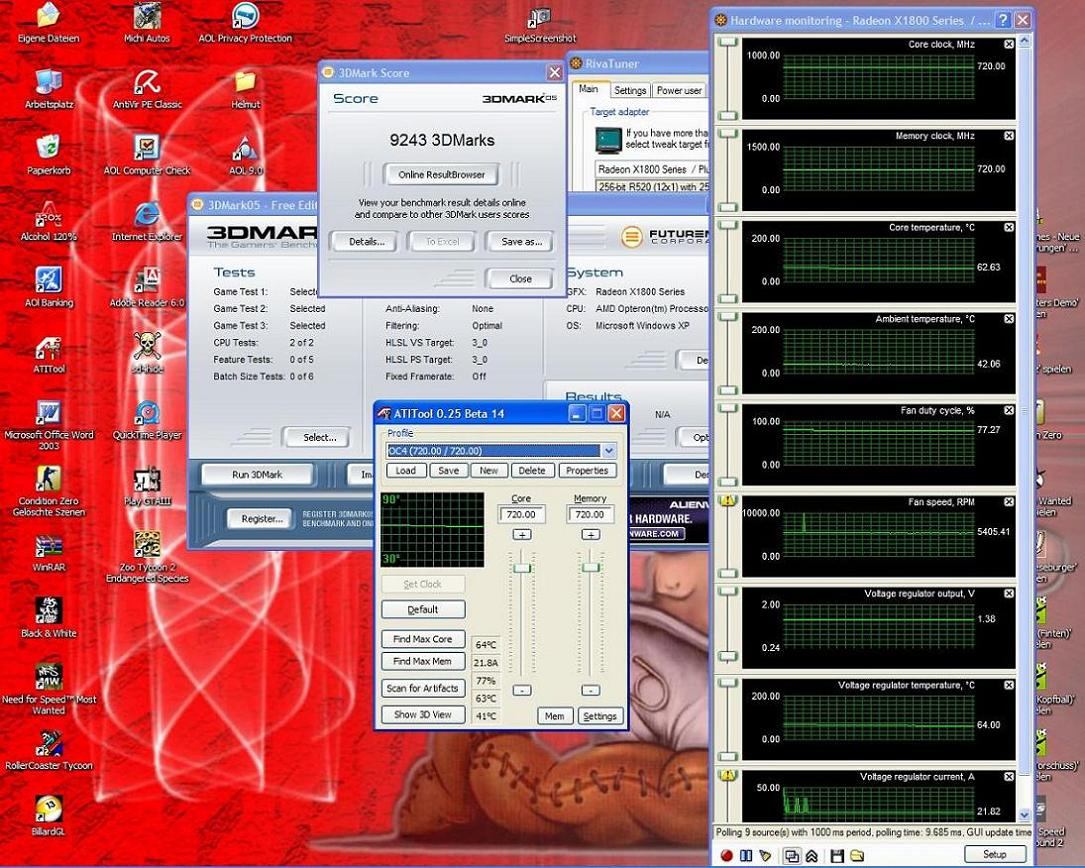
Task: Click the double up-arrow chevrons icon
Action: pyautogui.click(x=812, y=856)
